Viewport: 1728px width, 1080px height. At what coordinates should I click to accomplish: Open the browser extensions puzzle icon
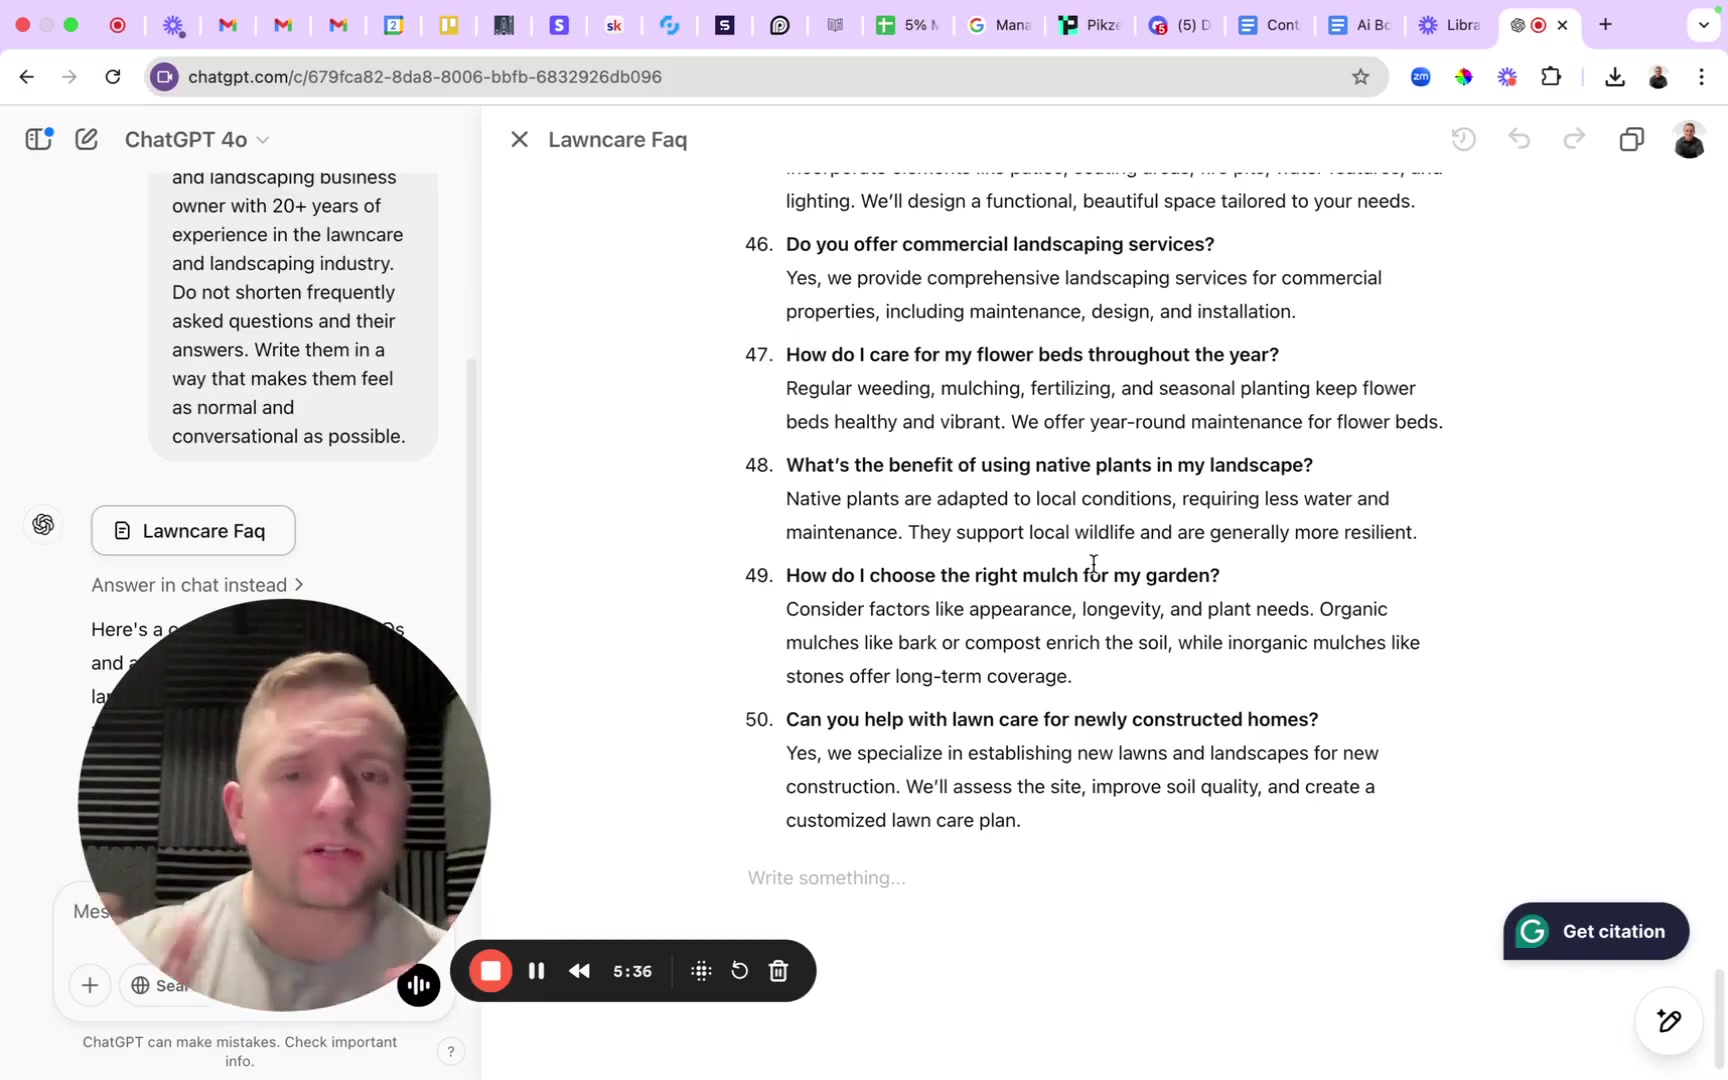1551,77
